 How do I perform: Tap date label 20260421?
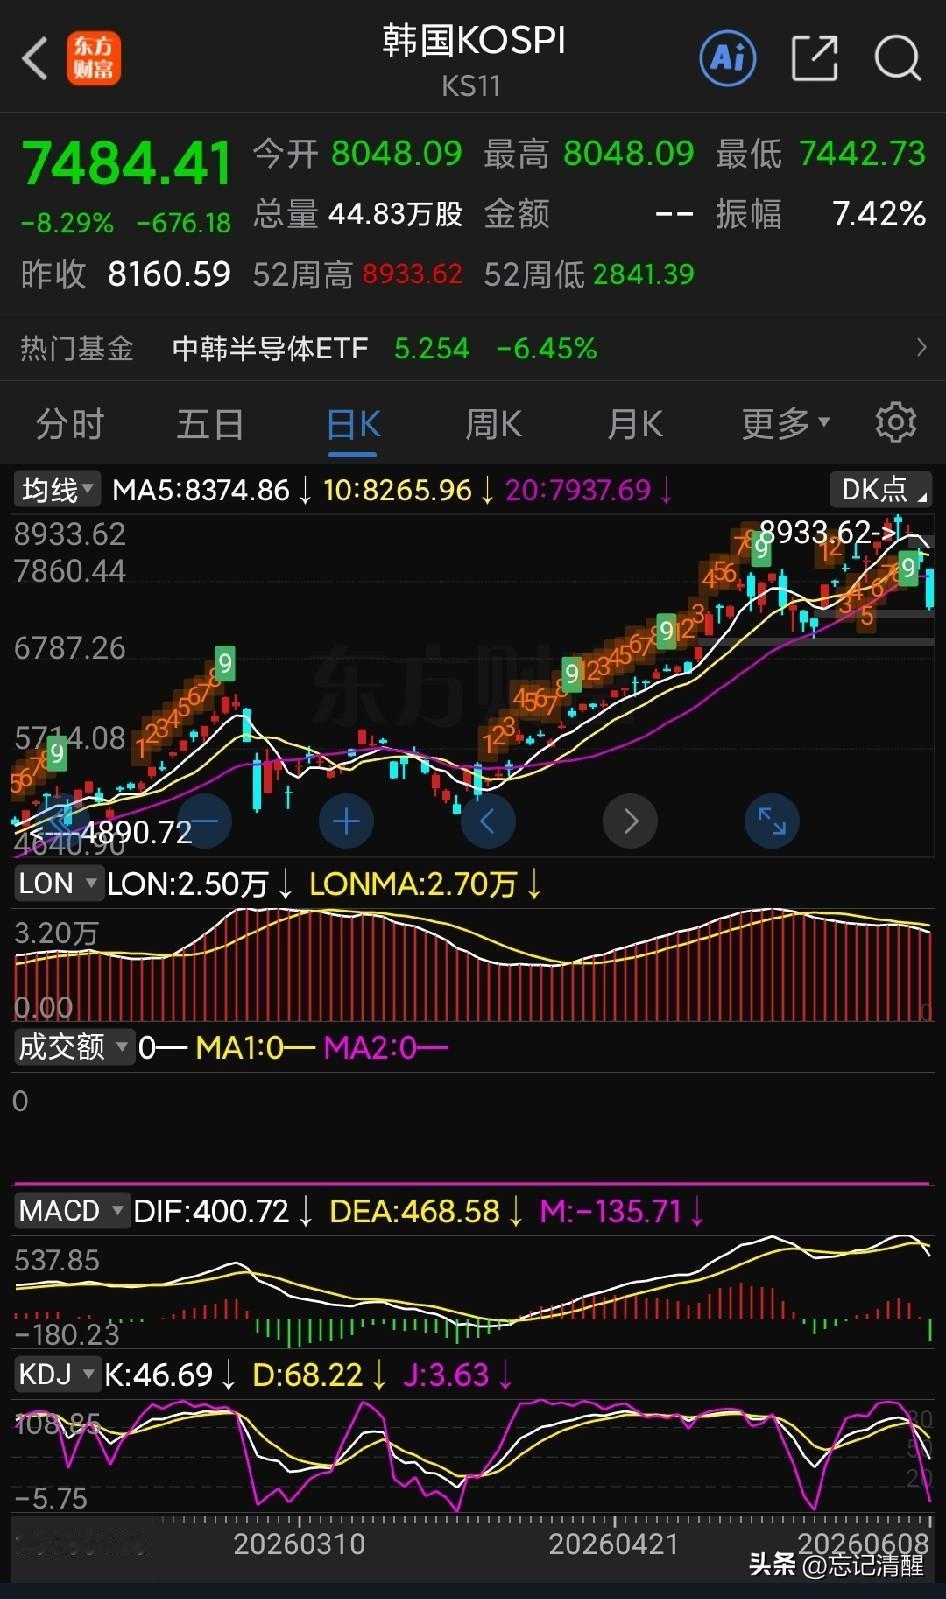pos(614,1545)
